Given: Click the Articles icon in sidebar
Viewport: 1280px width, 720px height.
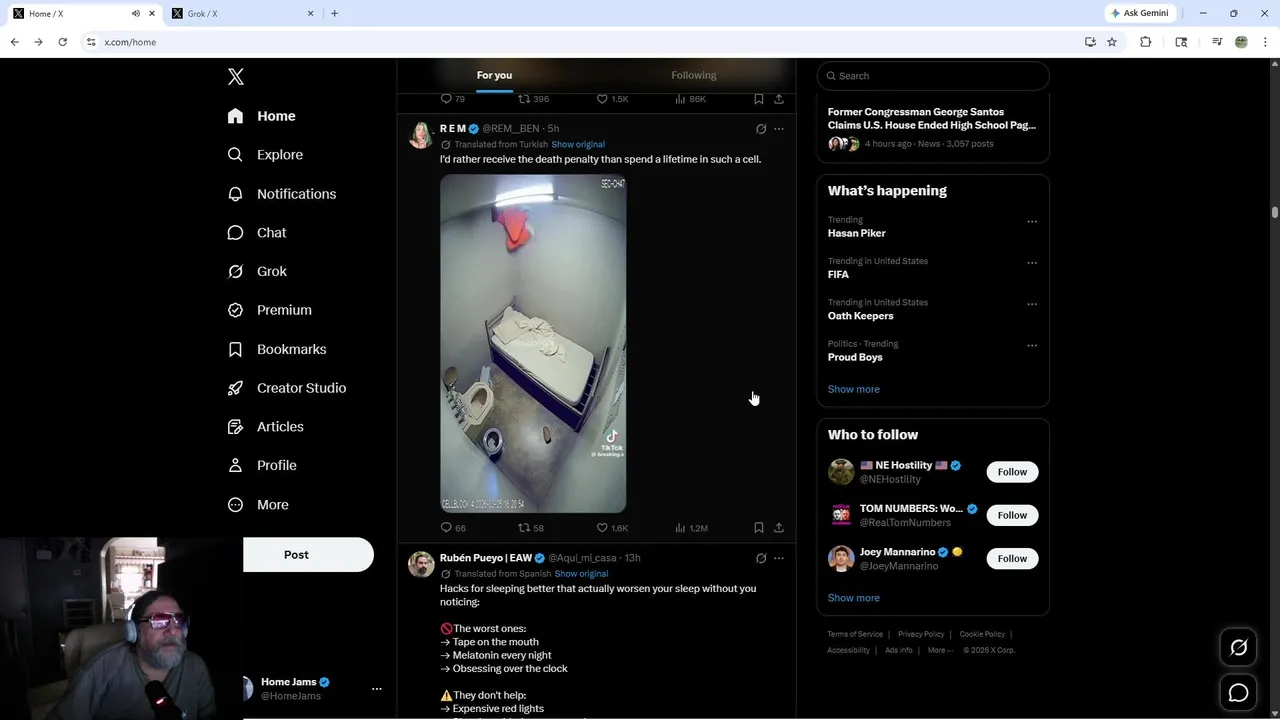Looking at the screenshot, I should coord(235,427).
